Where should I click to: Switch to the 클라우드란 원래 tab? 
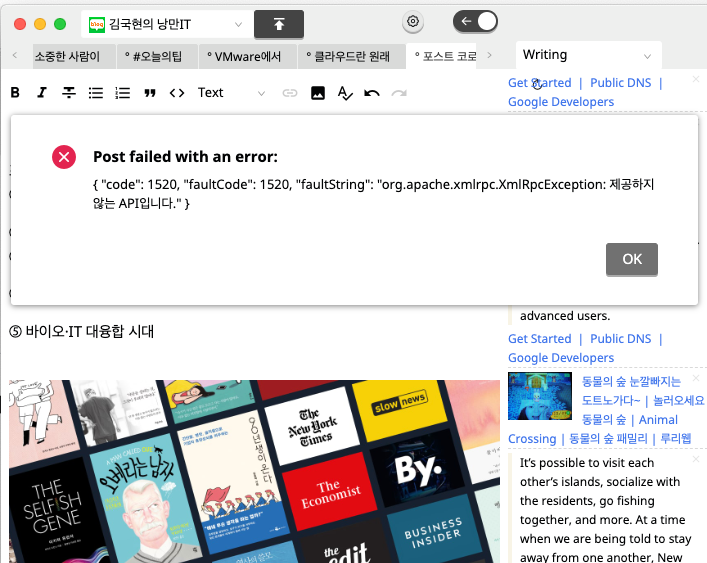pos(351,56)
